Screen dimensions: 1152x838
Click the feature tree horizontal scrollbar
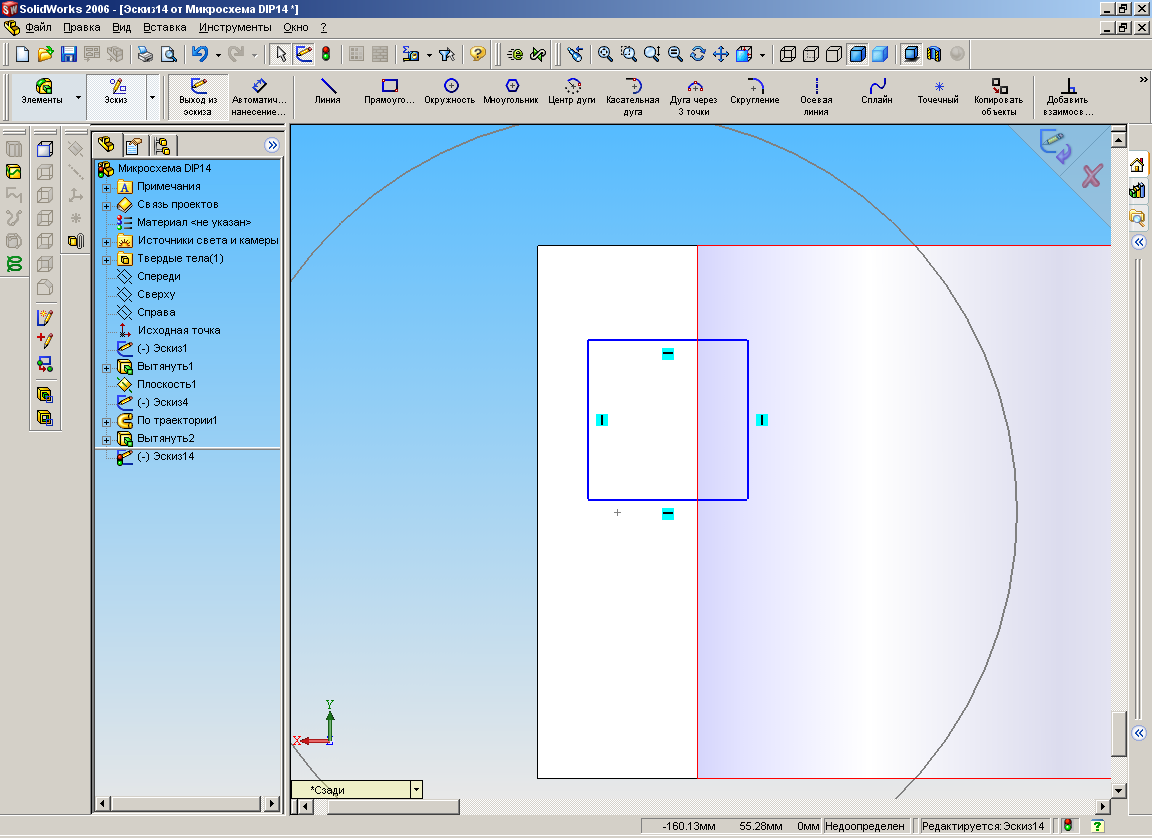coord(188,803)
